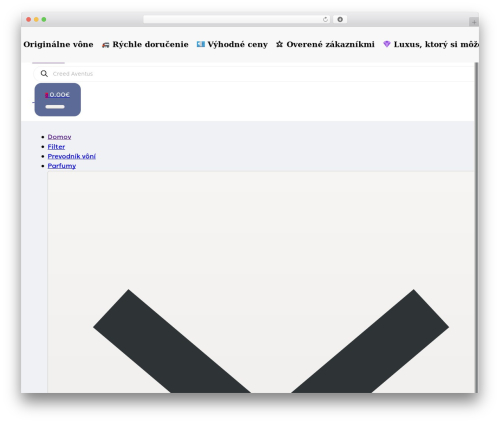Open a new tab with plus button
This screenshot has height=423, width=500.
(x=474, y=22)
